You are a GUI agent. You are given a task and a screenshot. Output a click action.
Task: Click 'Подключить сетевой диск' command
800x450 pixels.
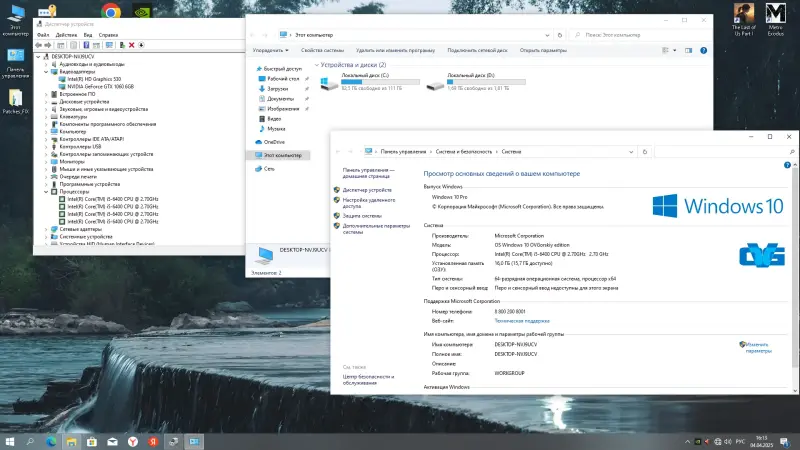478,51
